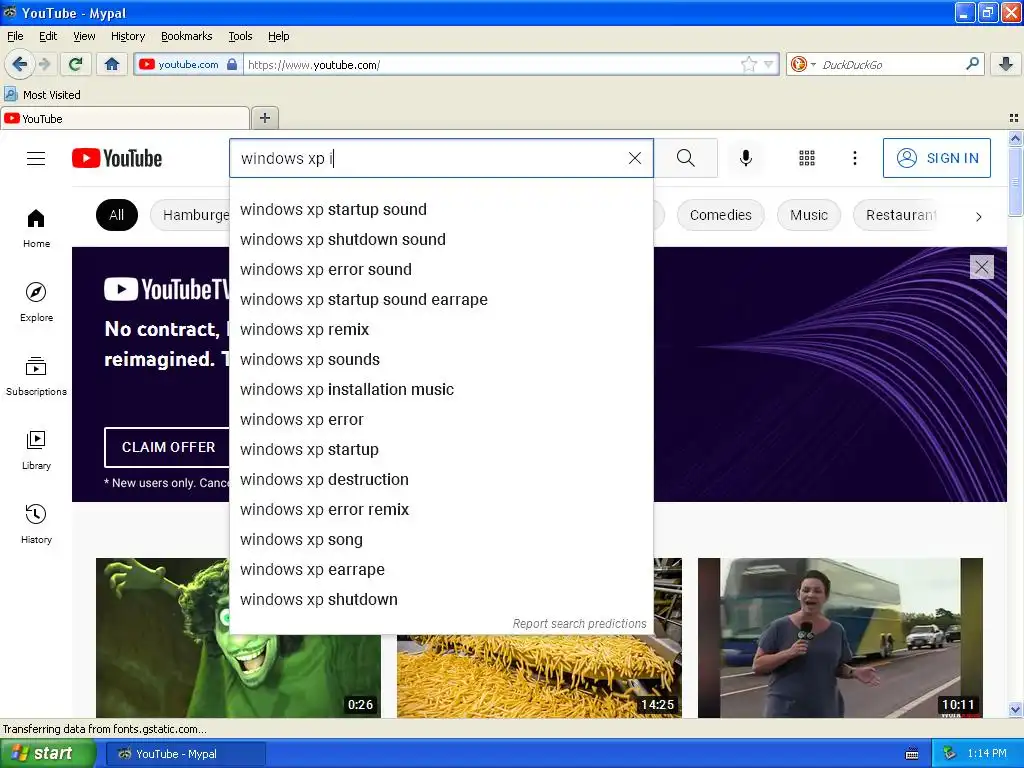Submit search with YouTube magnifier button
This screenshot has width=1024, height=768.
click(686, 158)
